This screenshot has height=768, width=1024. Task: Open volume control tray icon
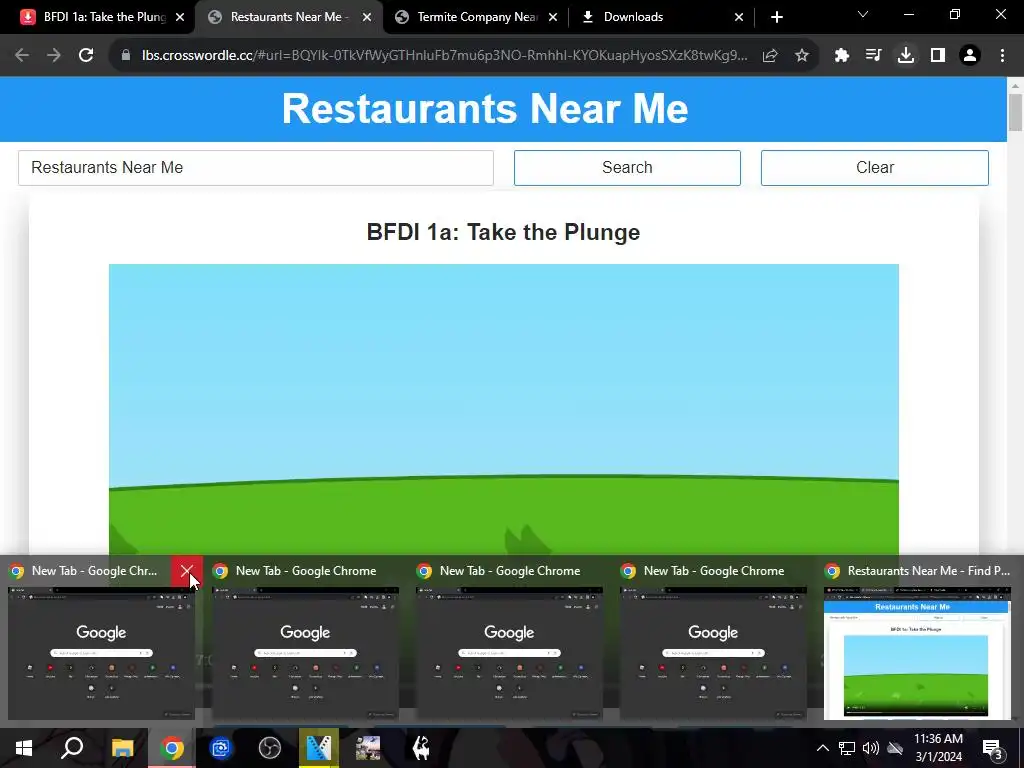click(x=871, y=748)
